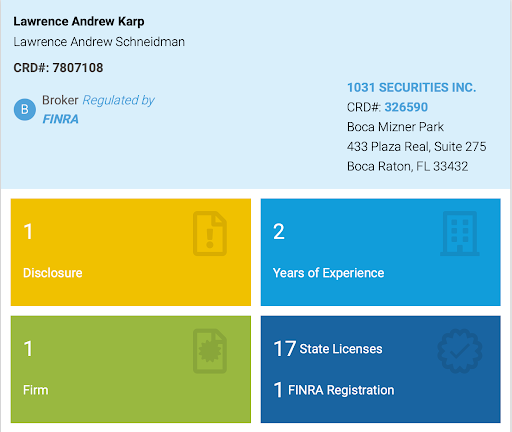Open firm CRD number 326590 link

click(x=406, y=107)
